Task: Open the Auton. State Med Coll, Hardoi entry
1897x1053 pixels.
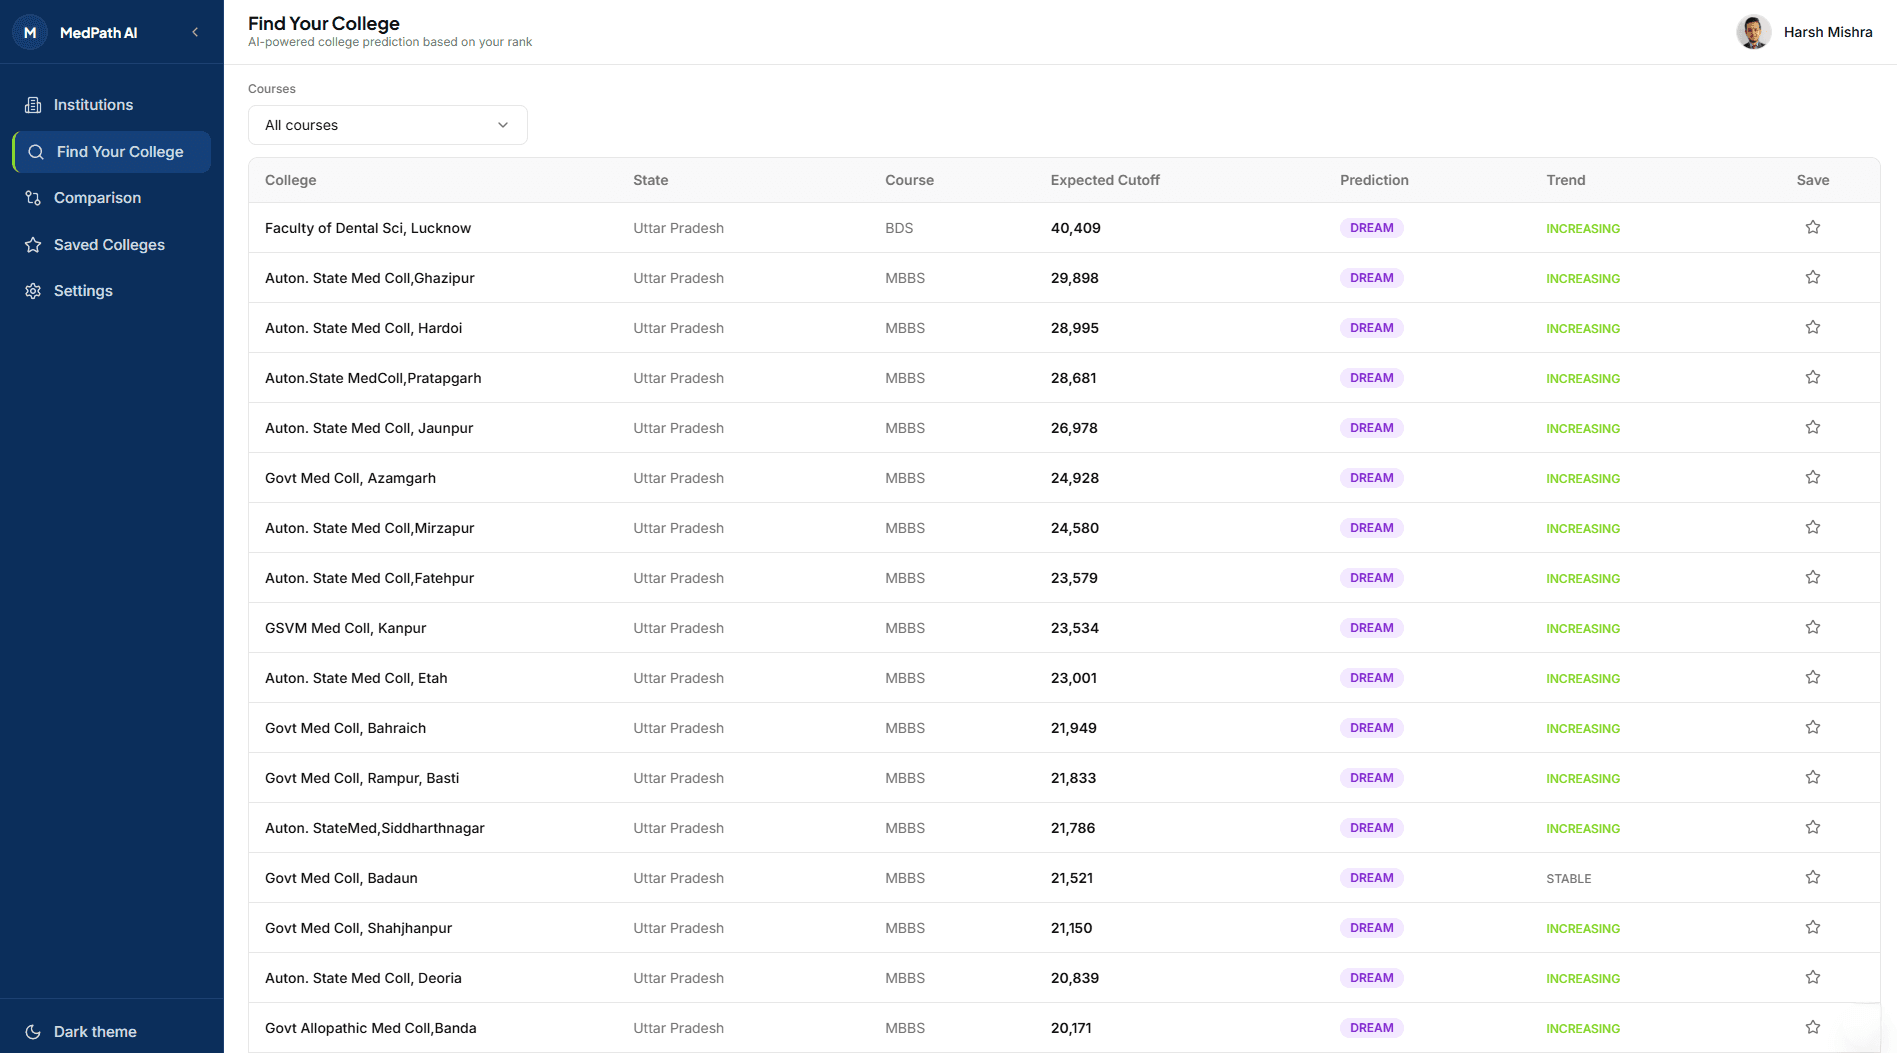Action: [363, 328]
